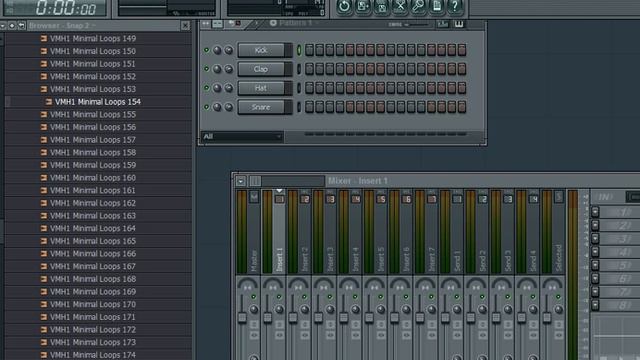The height and width of the screenshot is (360, 640).
Task: Open the All channel filter dropdown
Action: [x=242, y=136]
